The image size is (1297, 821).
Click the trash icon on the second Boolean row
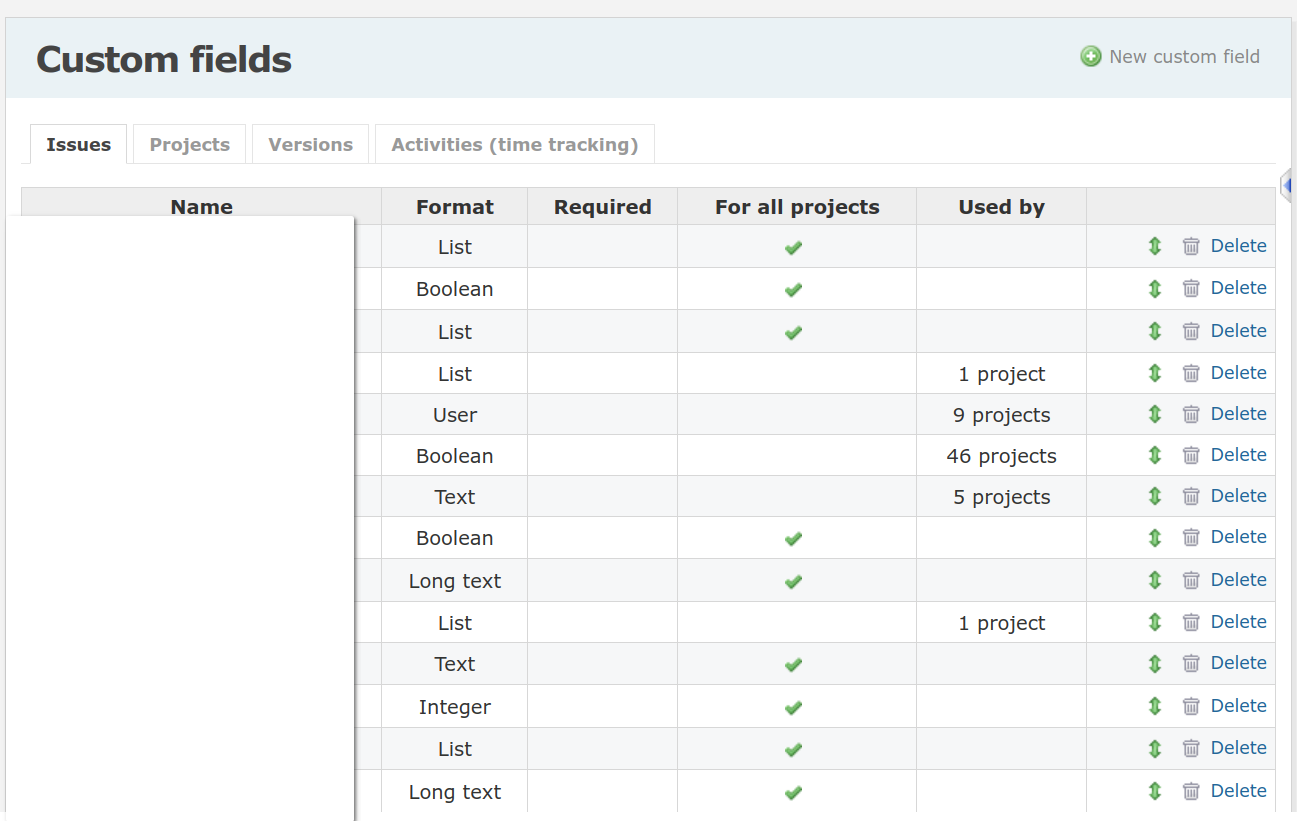pyautogui.click(x=1191, y=455)
